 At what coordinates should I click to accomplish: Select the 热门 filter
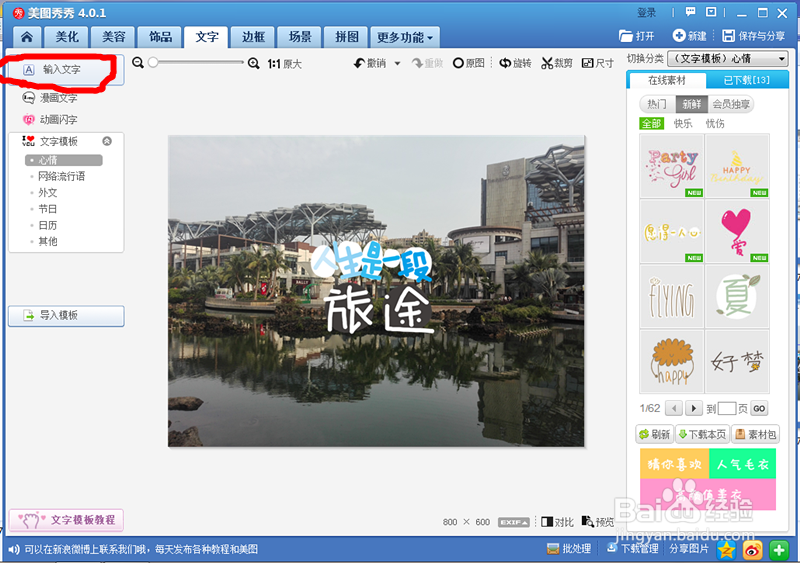pos(657,104)
